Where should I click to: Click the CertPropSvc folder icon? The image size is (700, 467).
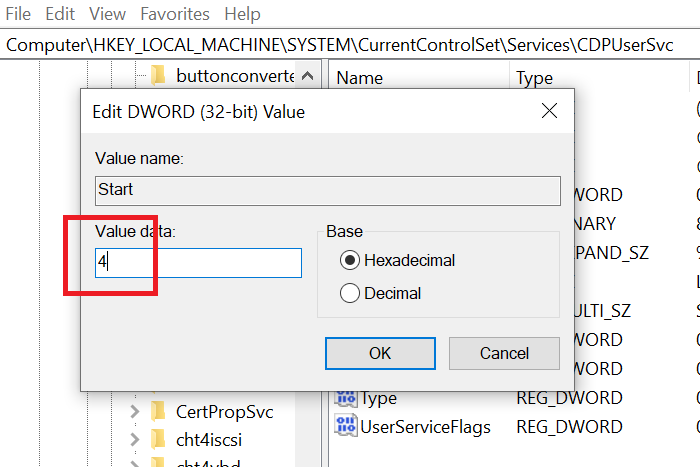tap(158, 411)
